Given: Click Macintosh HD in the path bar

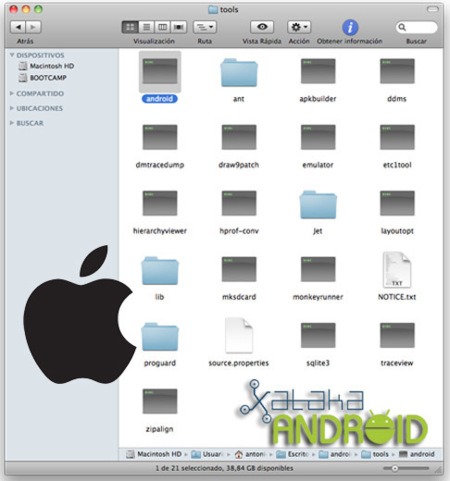Looking at the screenshot, I should (154, 454).
